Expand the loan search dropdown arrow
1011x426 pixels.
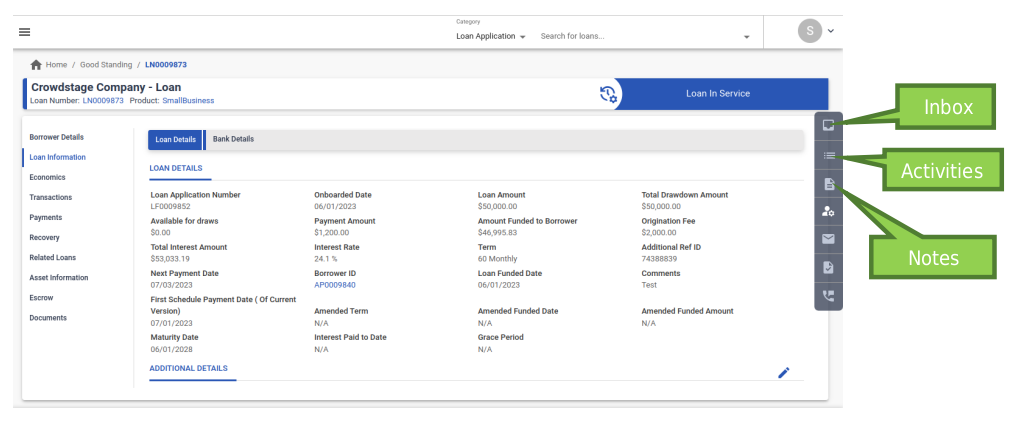pyautogui.click(x=746, y=37)
